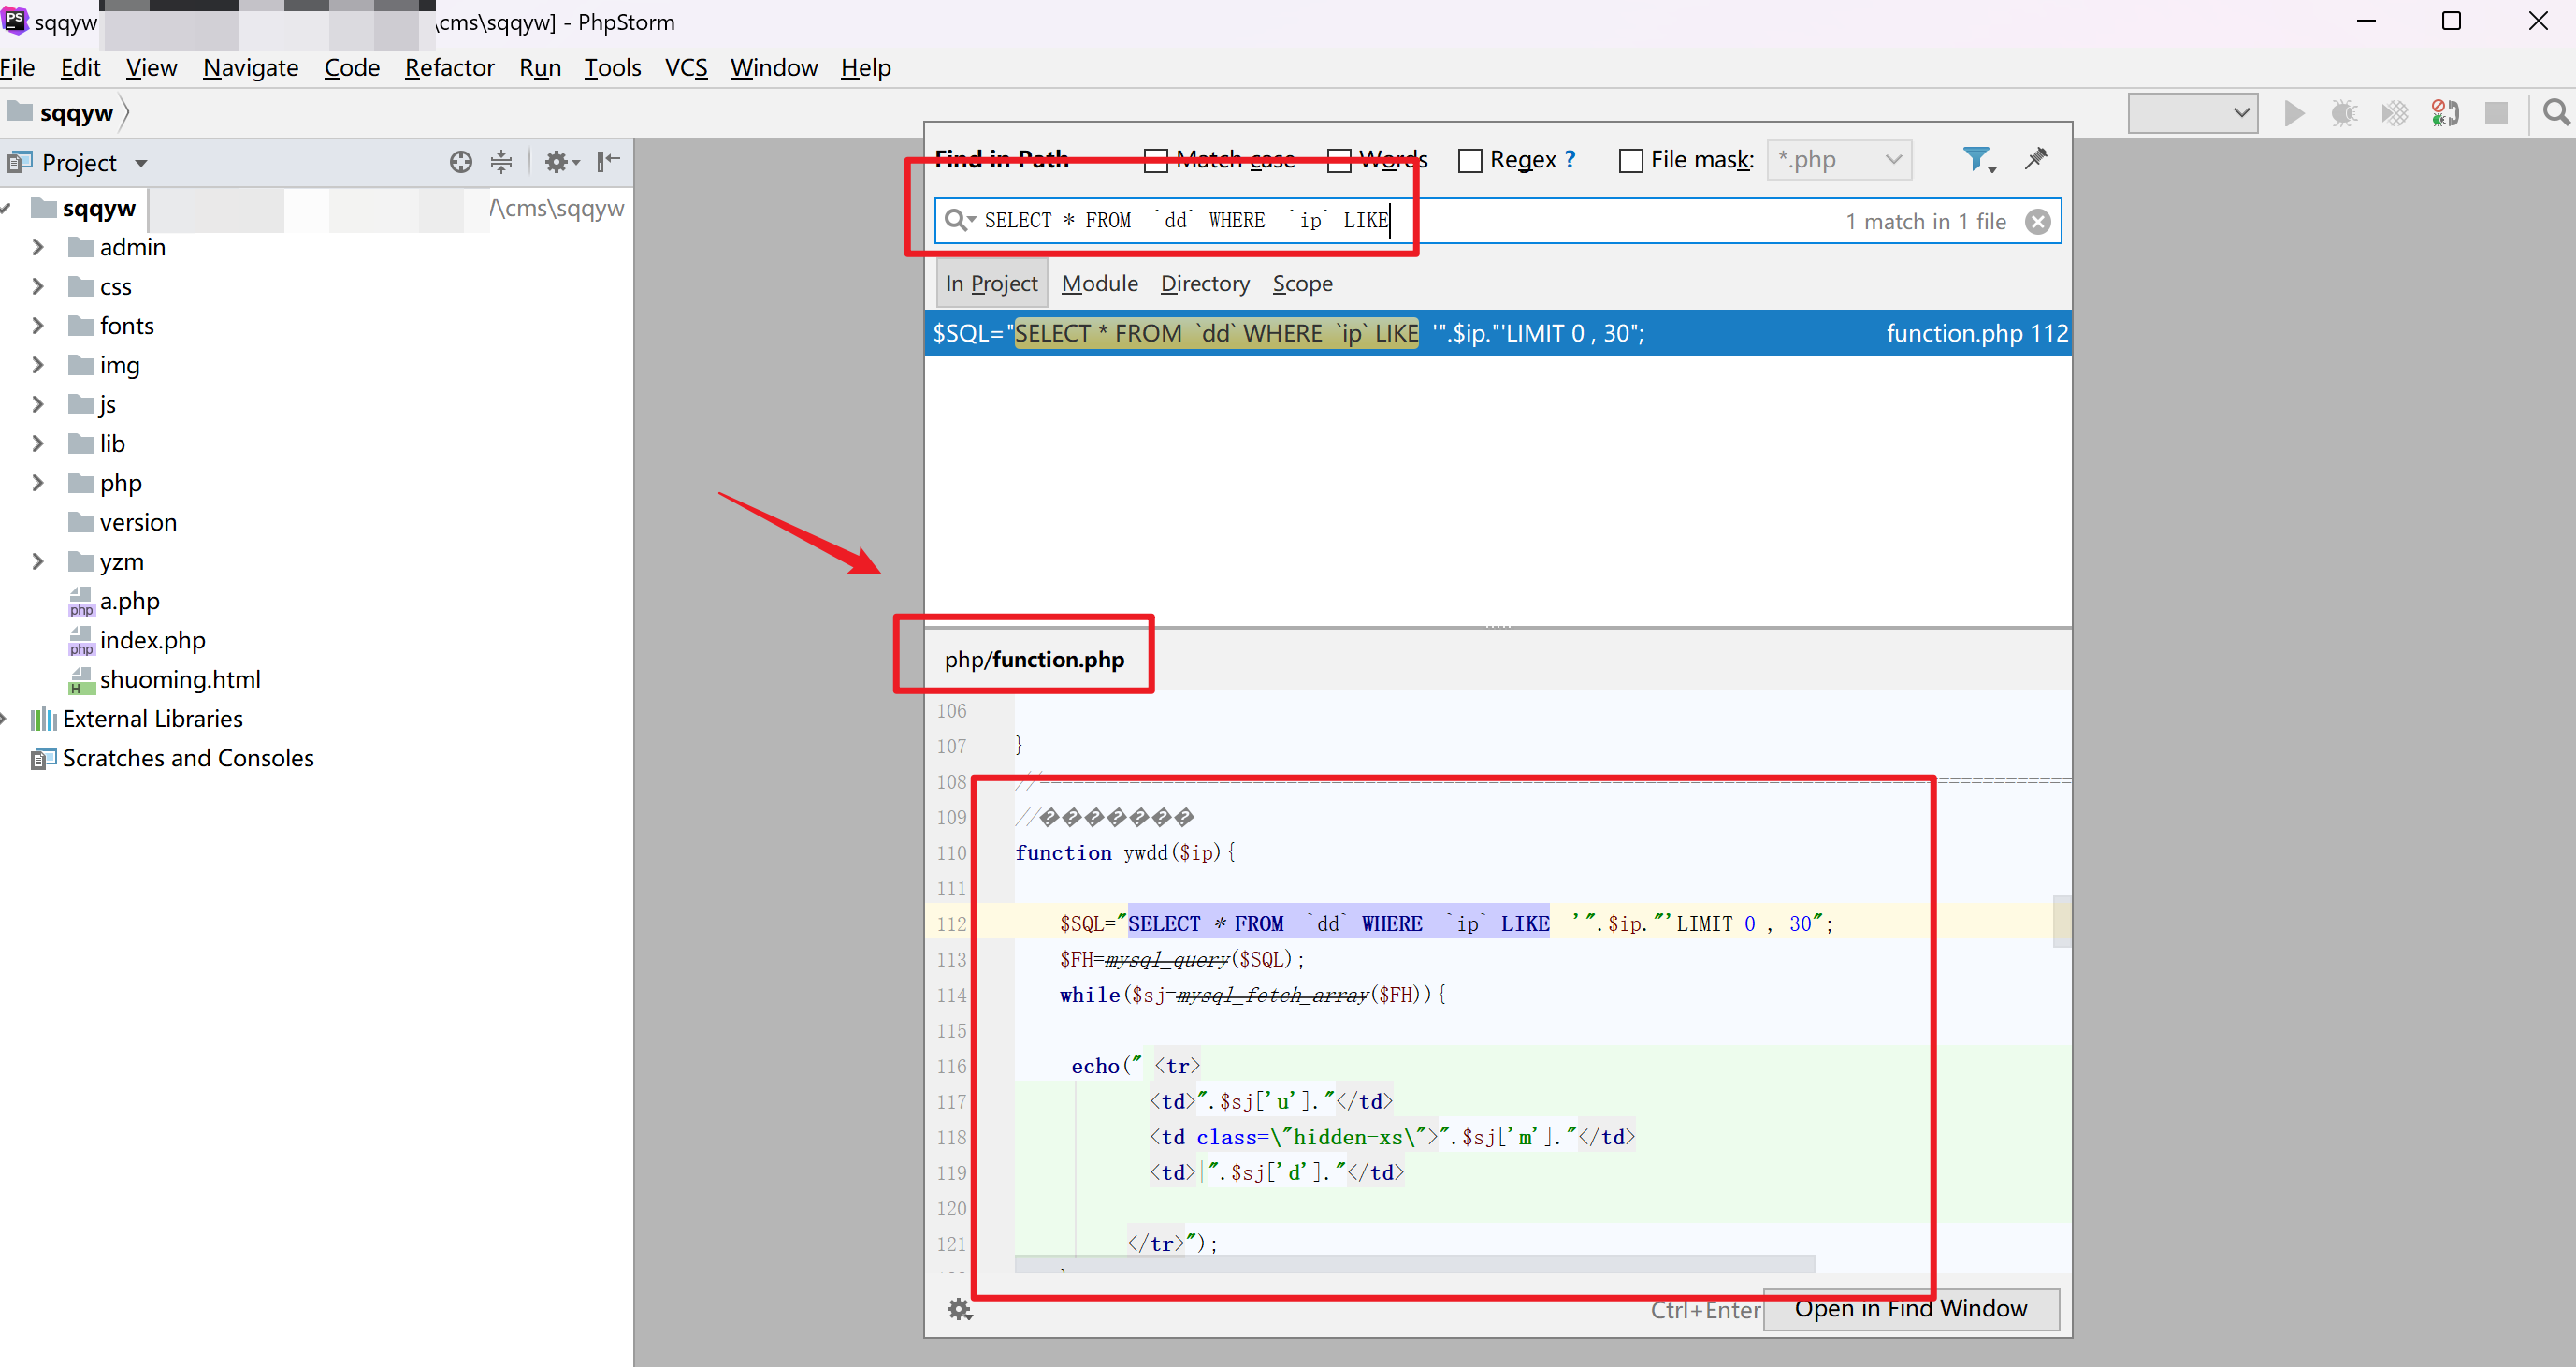Select the Scope tab
Image resolution: width=2576 pixels, height=1367 pixels.
[1302, 284]
